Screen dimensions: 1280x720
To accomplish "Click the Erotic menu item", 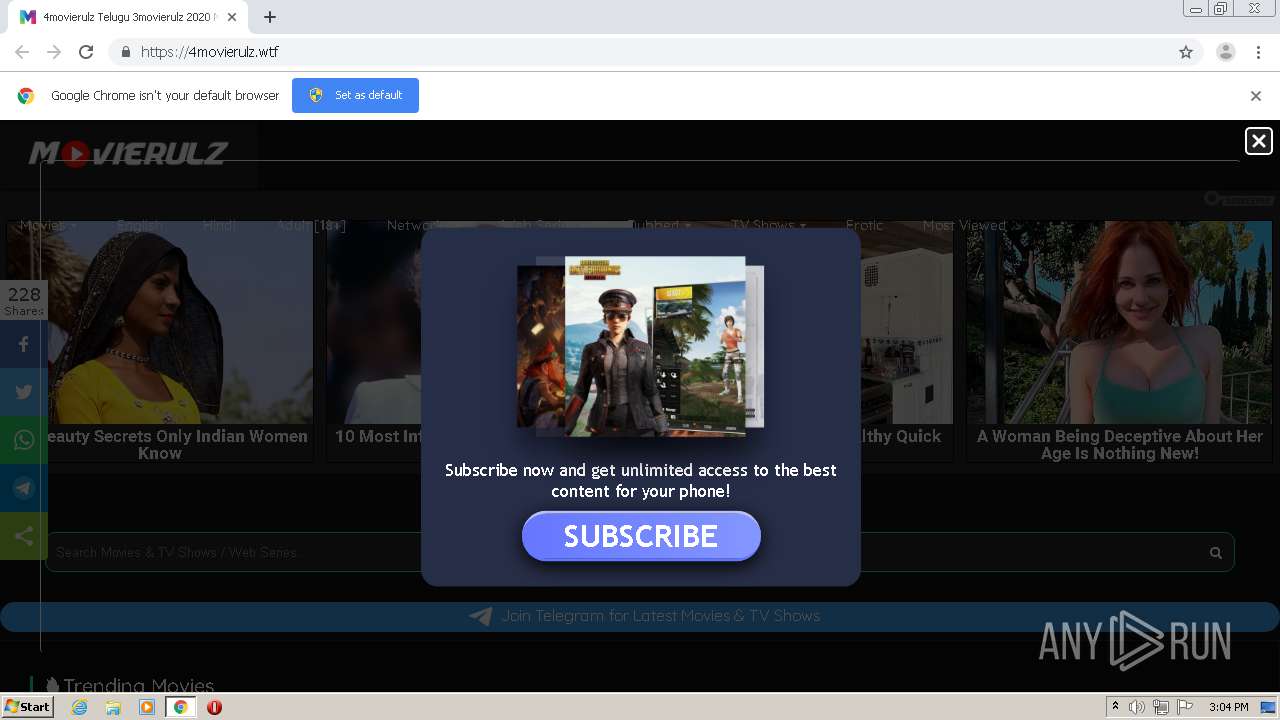I will click(x=864, y=225).
